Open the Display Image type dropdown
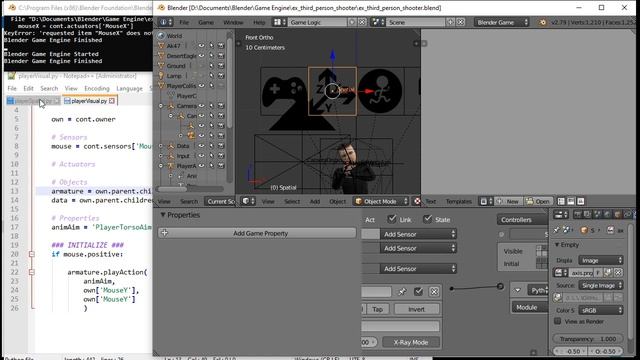 click(601, 260)
